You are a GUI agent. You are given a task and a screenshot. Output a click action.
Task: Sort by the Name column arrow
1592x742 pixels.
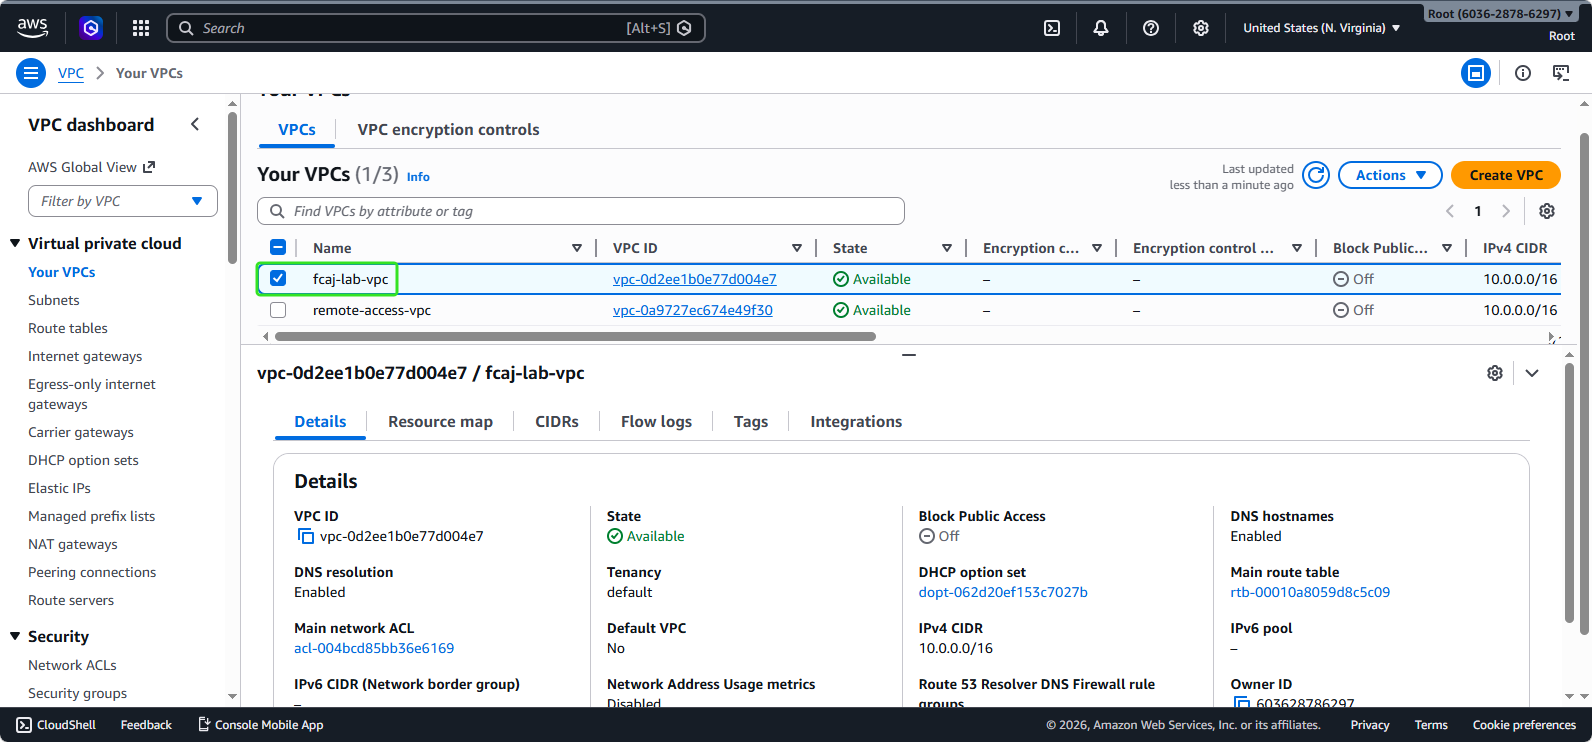[577, 248]
